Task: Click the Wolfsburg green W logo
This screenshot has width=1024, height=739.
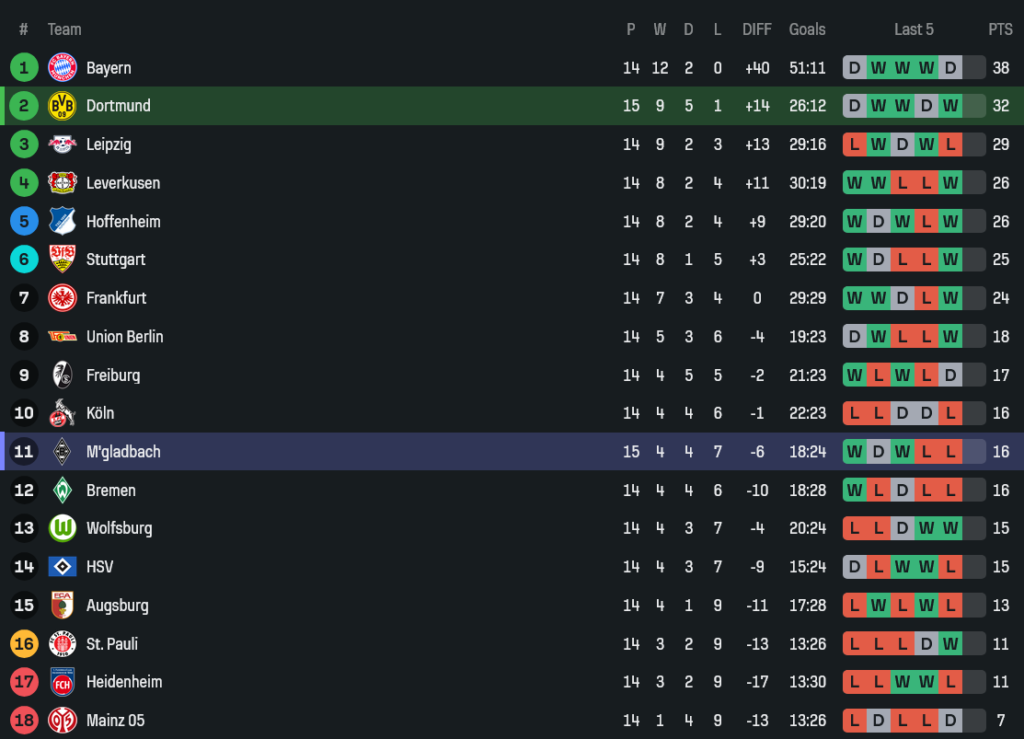Action: [62, 528]
